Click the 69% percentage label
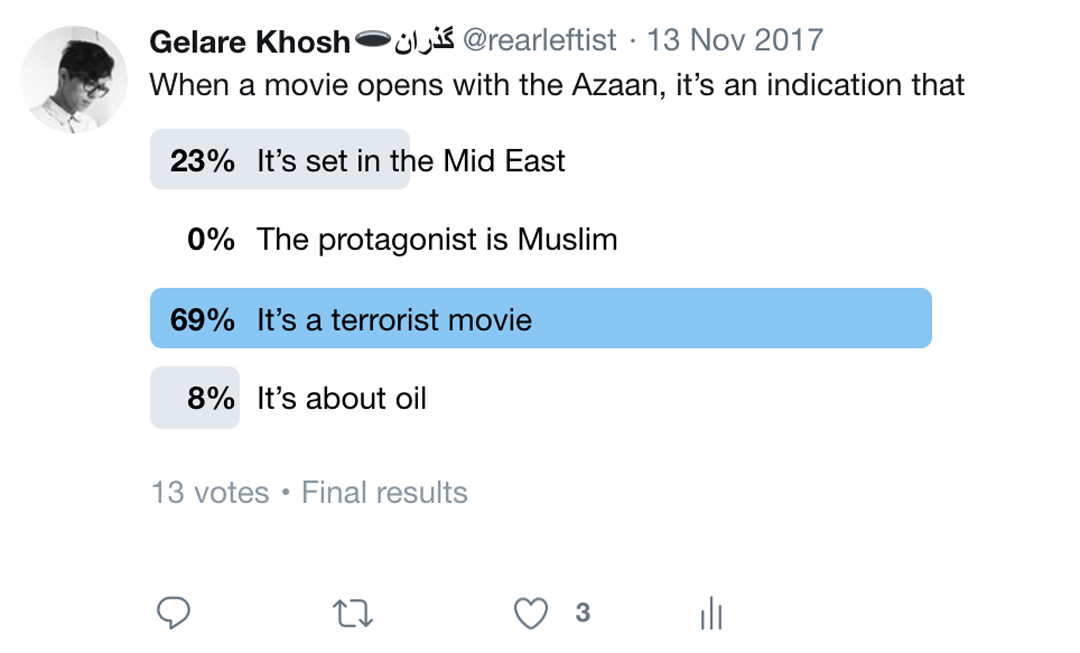The height and width of the screenshot is (653, 1080). point(203,320)
